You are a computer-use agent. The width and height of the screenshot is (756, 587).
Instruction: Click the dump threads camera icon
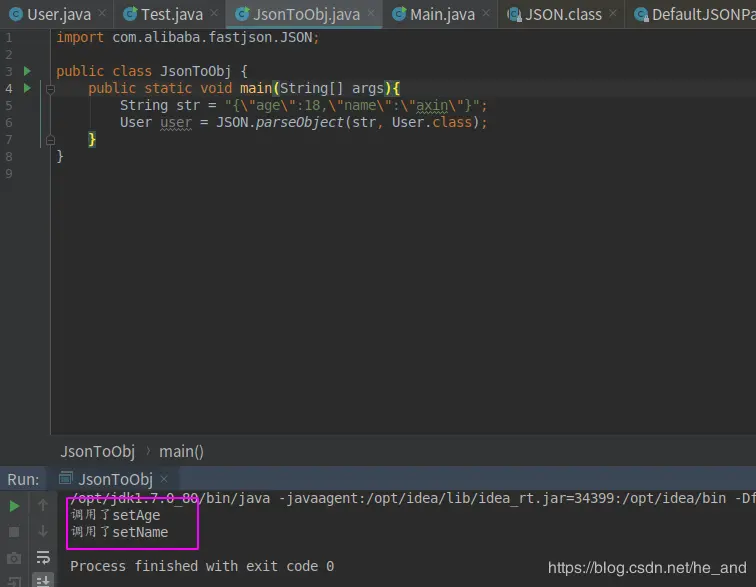coord(14,558)
